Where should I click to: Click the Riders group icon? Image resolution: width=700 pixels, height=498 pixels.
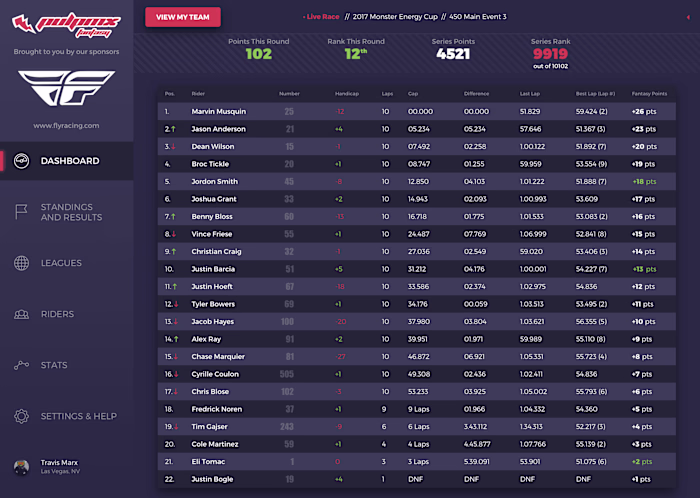pos(21,314)
